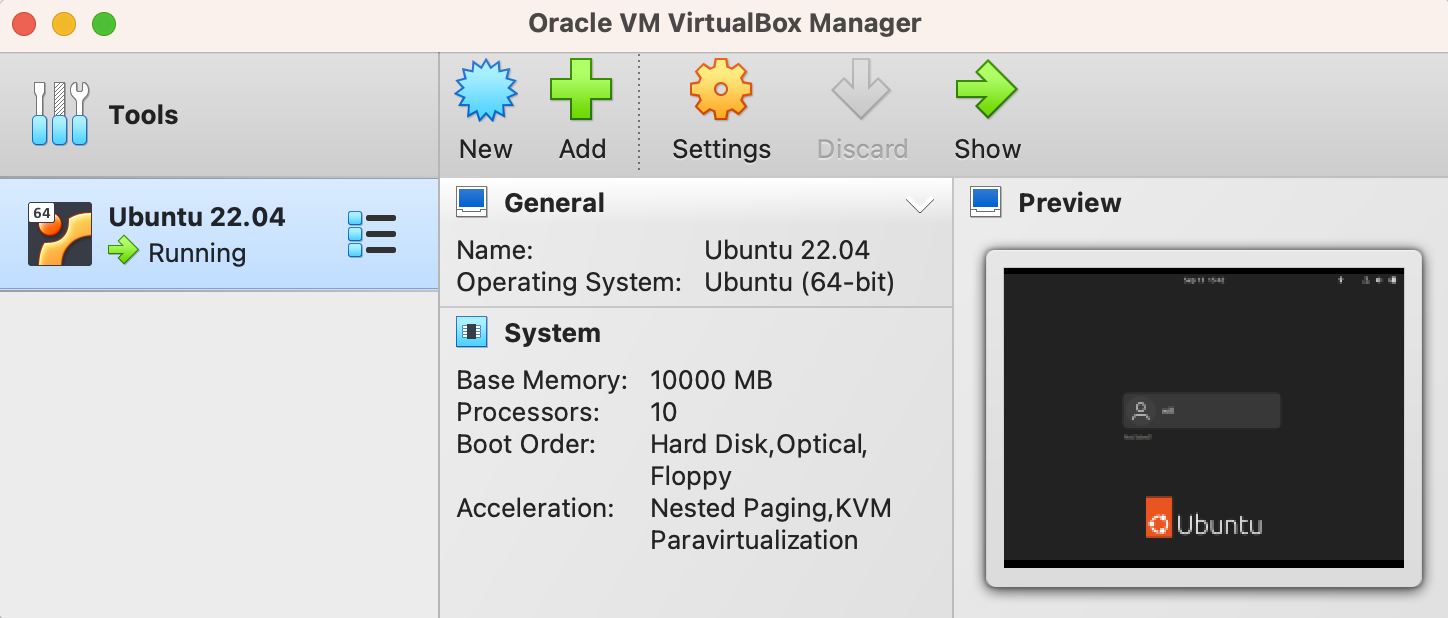Click the Acceleration label
The image size is (1448, 618).
(535, 508)
